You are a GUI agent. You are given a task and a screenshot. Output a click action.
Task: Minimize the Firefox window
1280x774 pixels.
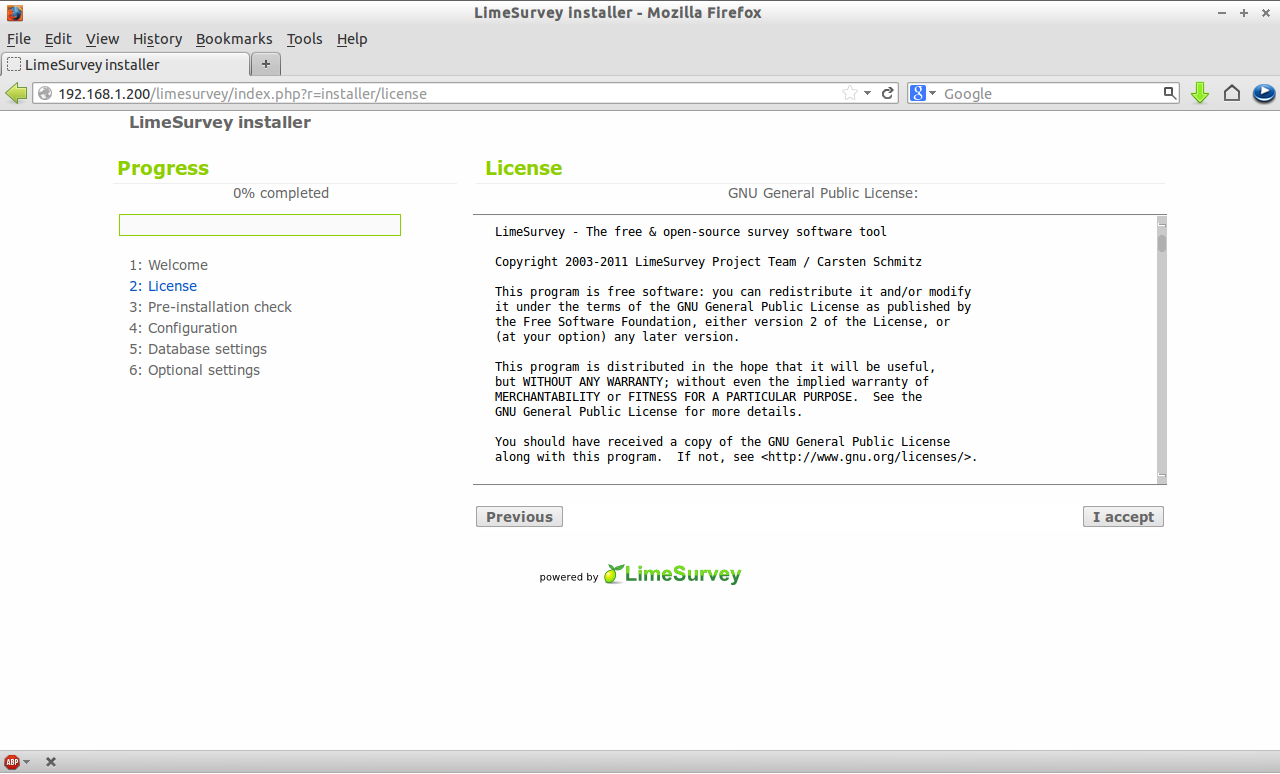(x=1223, y=13)
